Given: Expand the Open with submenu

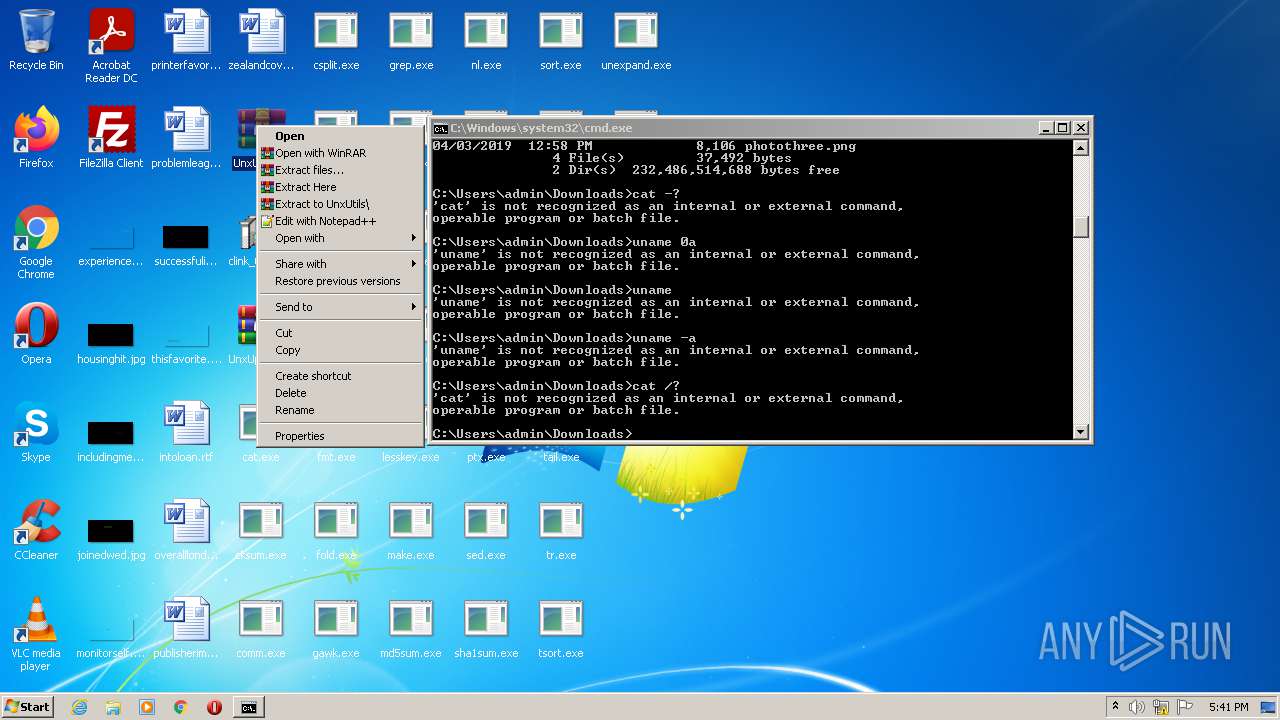Looking at the screenshot, I should pyautogui.click(x=340, y=238).
